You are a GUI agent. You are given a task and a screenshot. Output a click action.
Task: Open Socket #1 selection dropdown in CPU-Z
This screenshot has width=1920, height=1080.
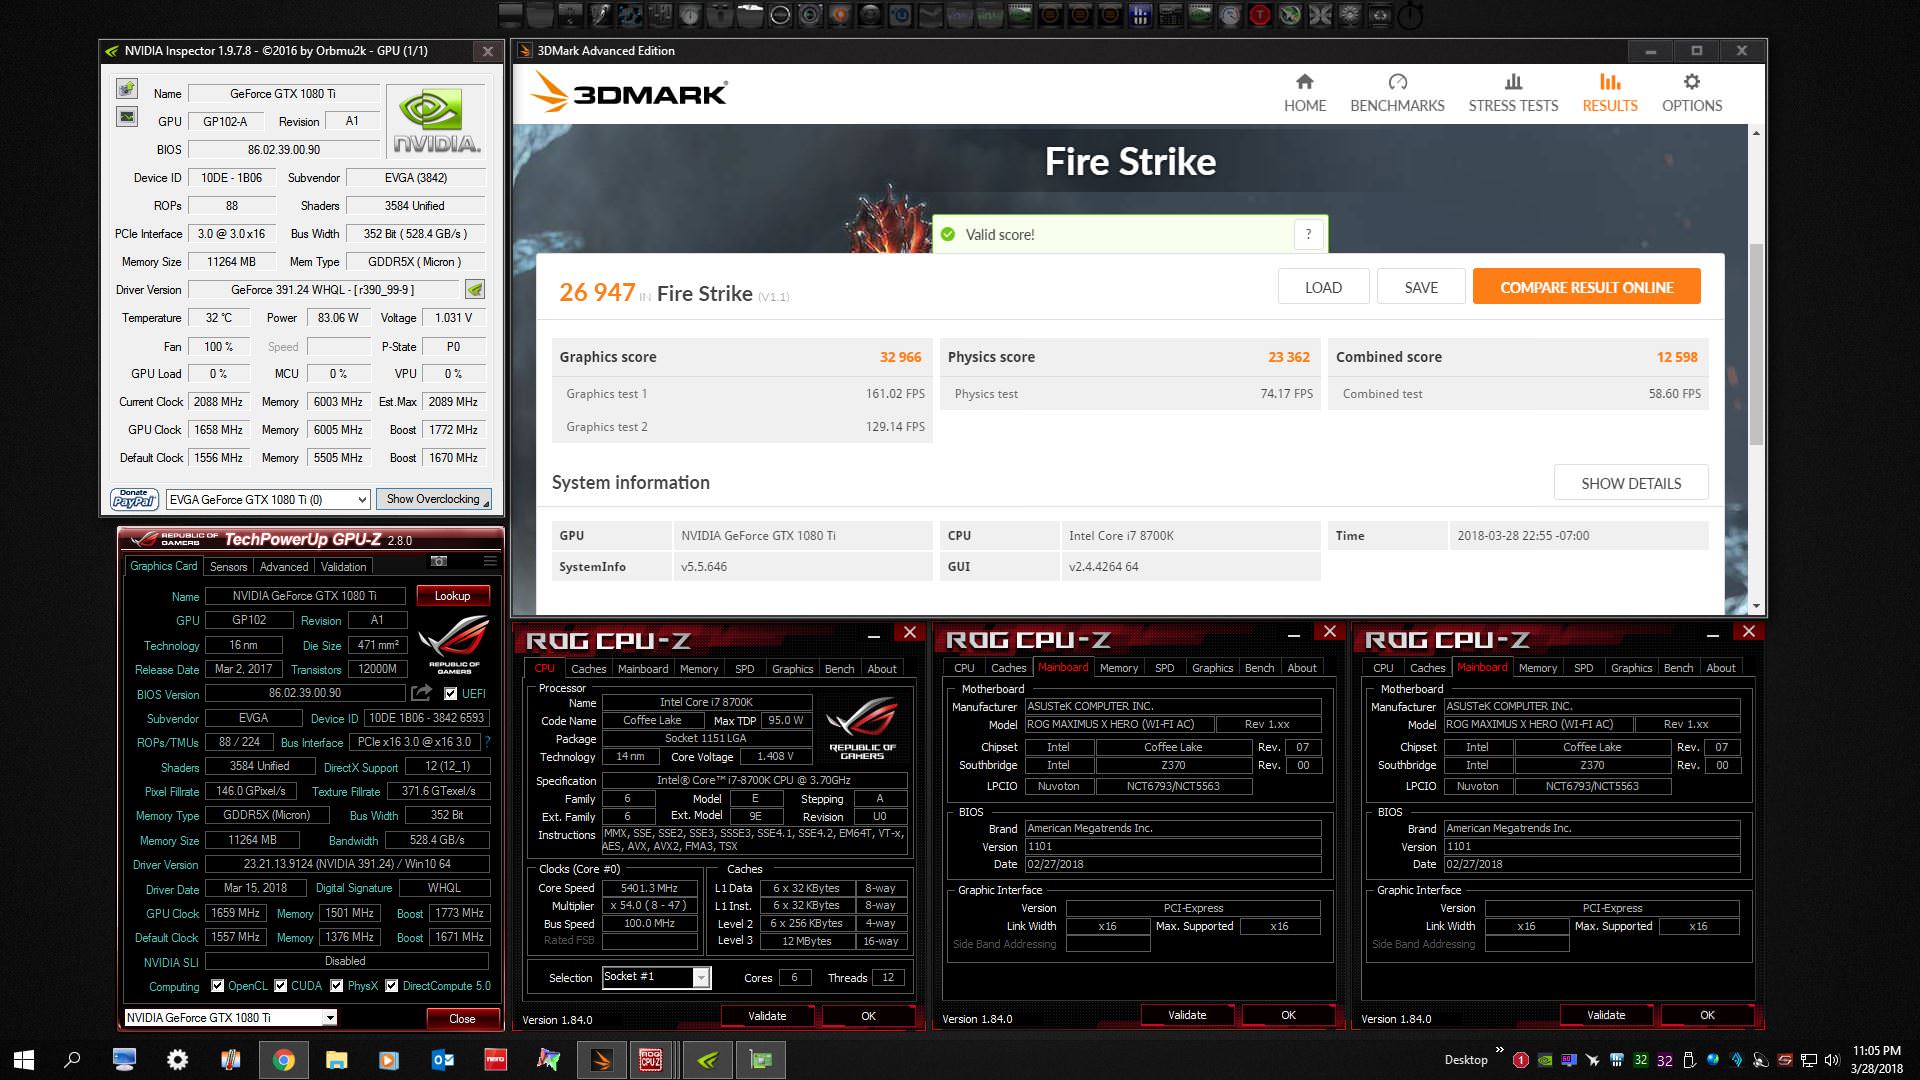pyautogui.click(x=701, y=977)
